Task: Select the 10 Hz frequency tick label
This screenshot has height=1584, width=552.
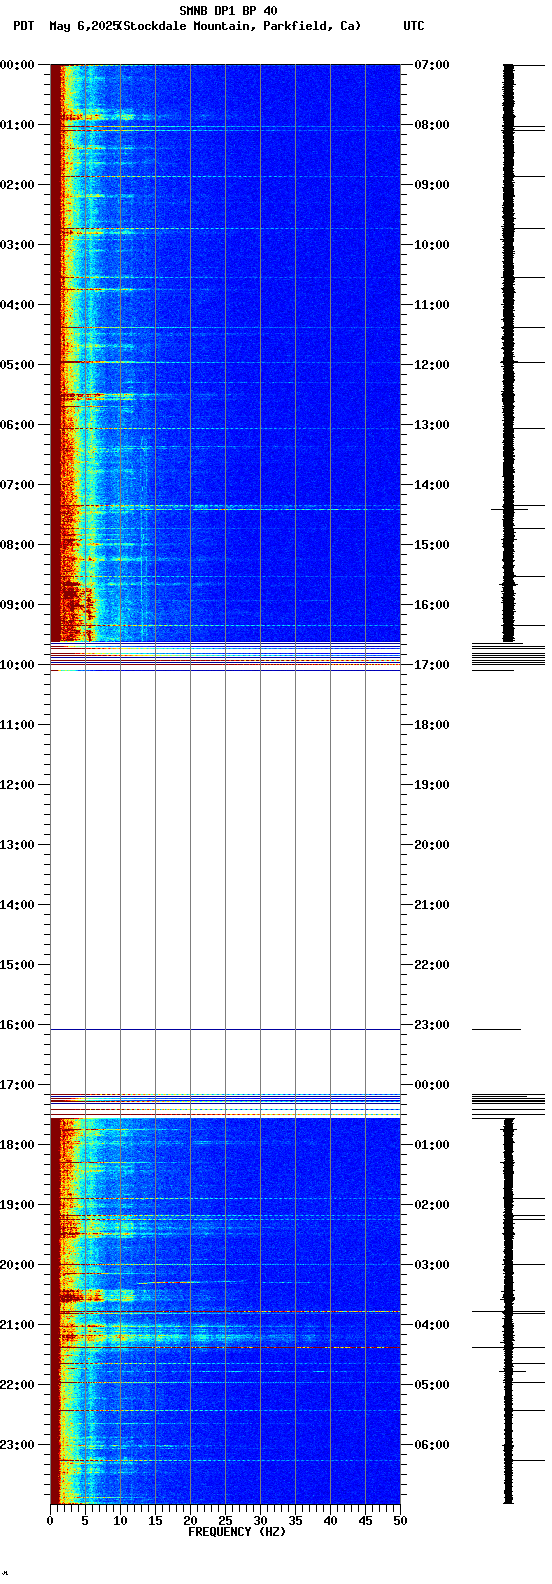Action: (x=120, y=1521)
